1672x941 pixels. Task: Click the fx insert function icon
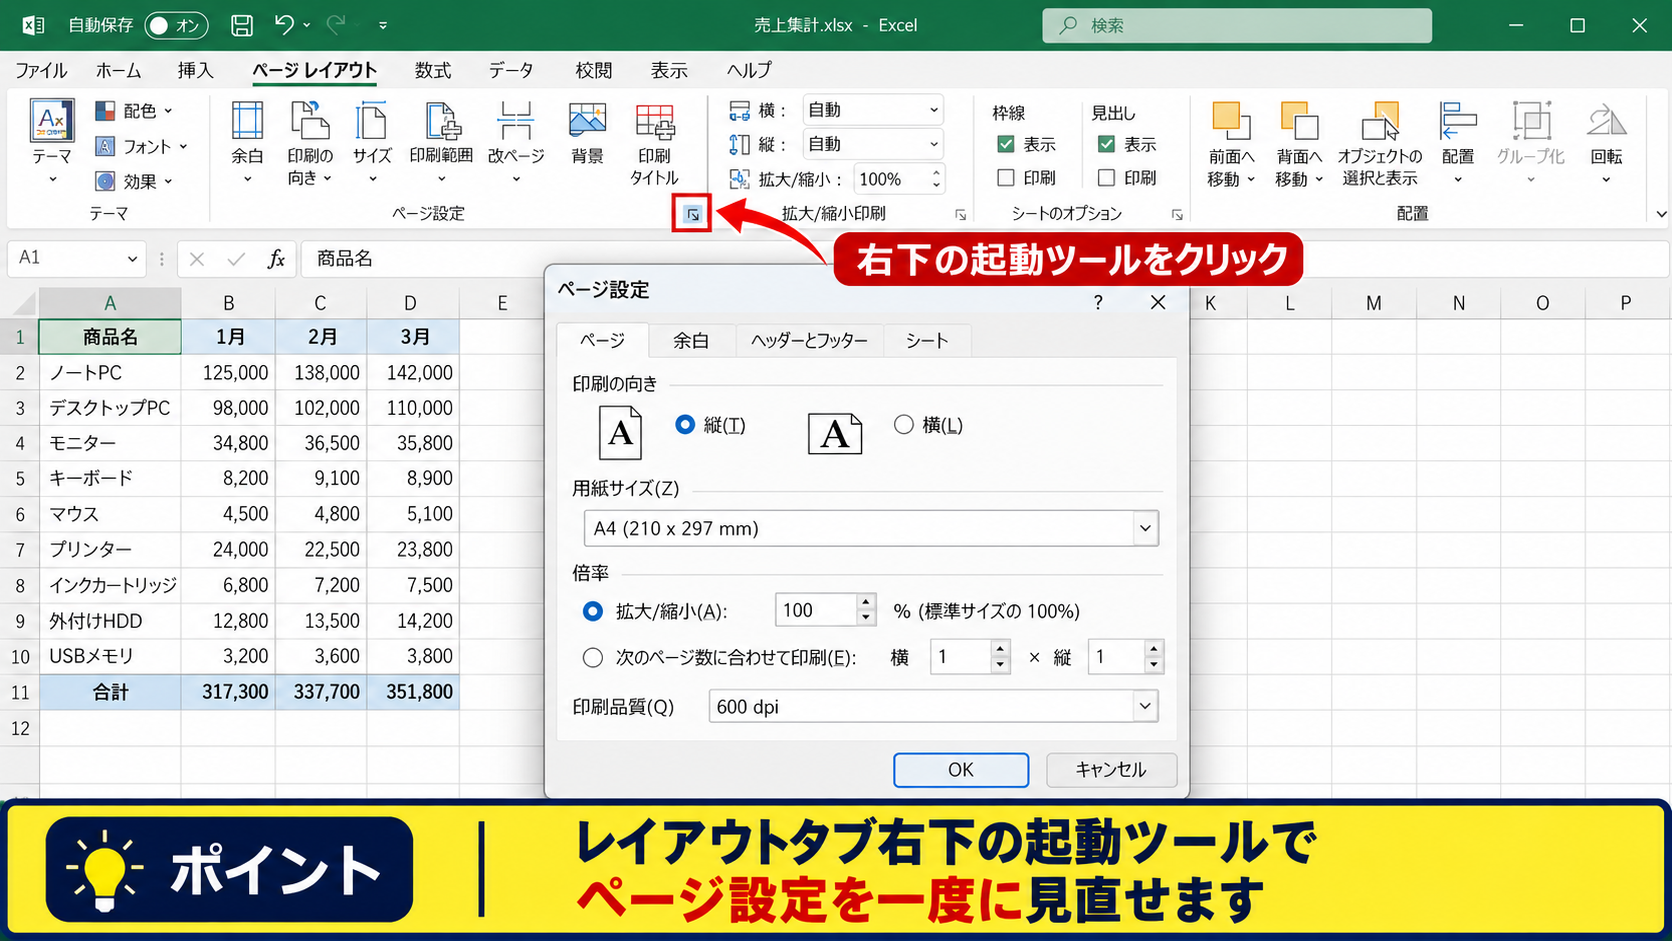point(277,259)
